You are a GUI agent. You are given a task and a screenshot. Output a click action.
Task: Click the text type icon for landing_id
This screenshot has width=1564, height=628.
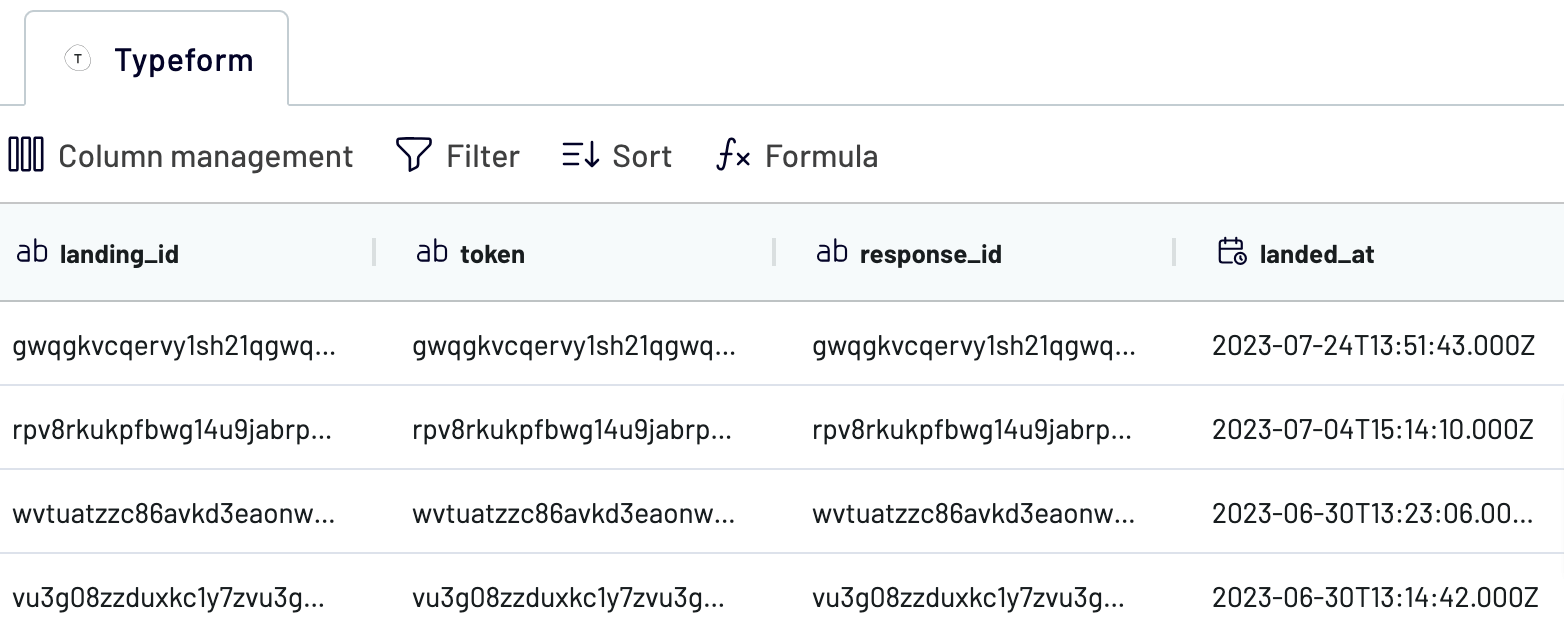point(32,252)
